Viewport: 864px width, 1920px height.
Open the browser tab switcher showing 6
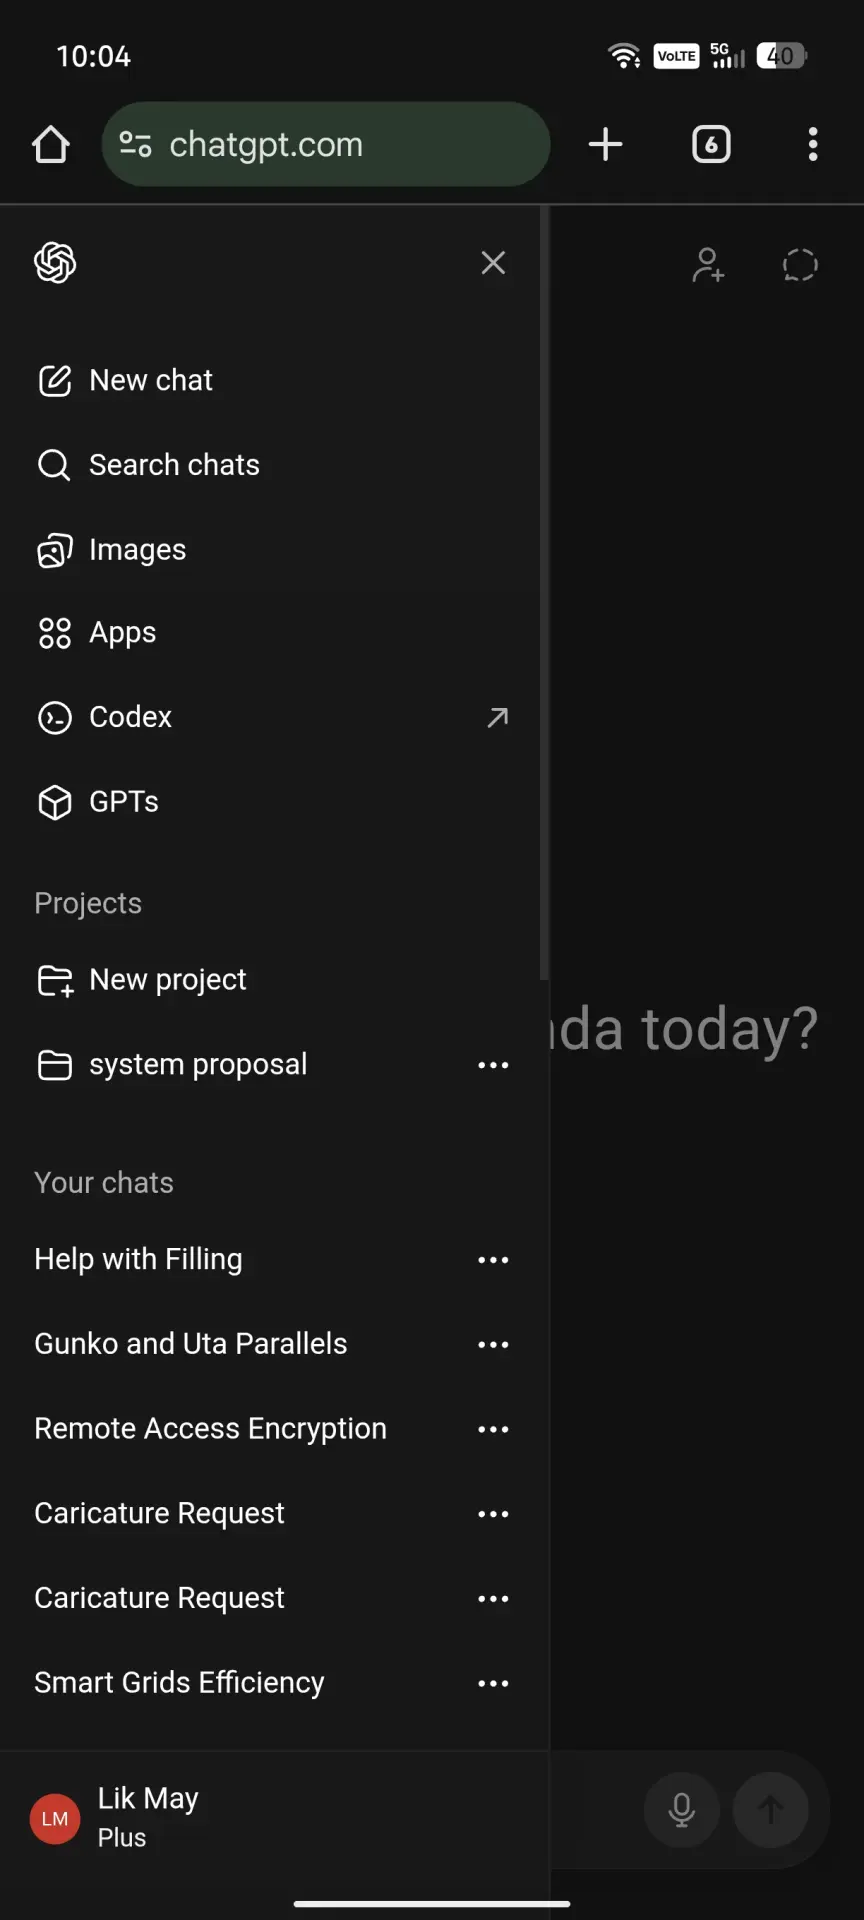click(x=711, y=144)
